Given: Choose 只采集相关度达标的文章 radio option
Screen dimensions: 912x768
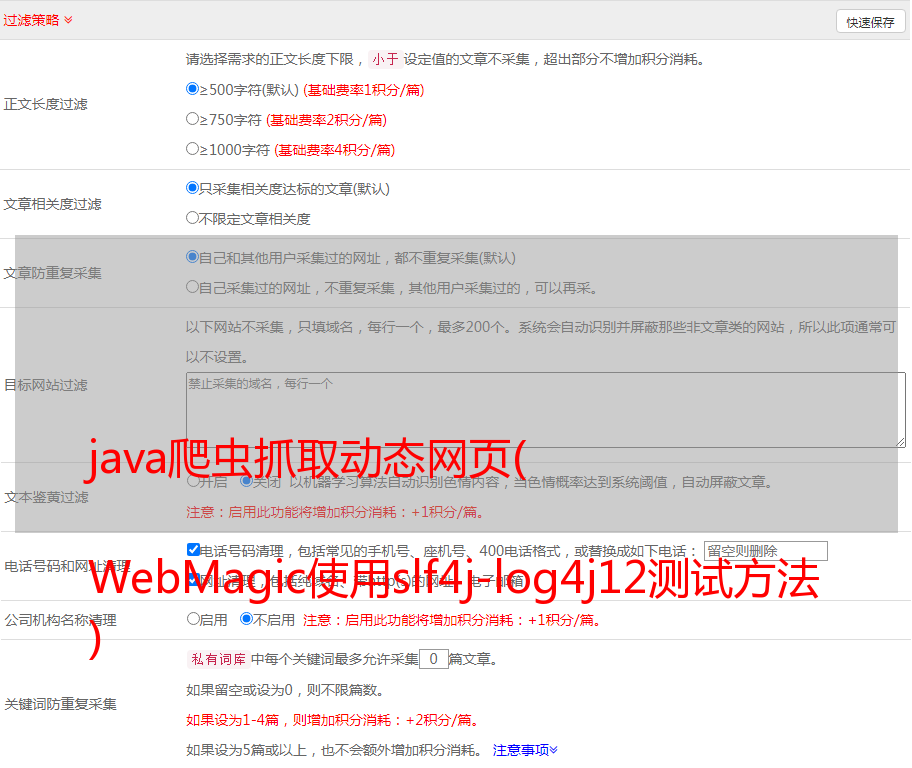Looking at the screenshot, I should tap(193, 188).
